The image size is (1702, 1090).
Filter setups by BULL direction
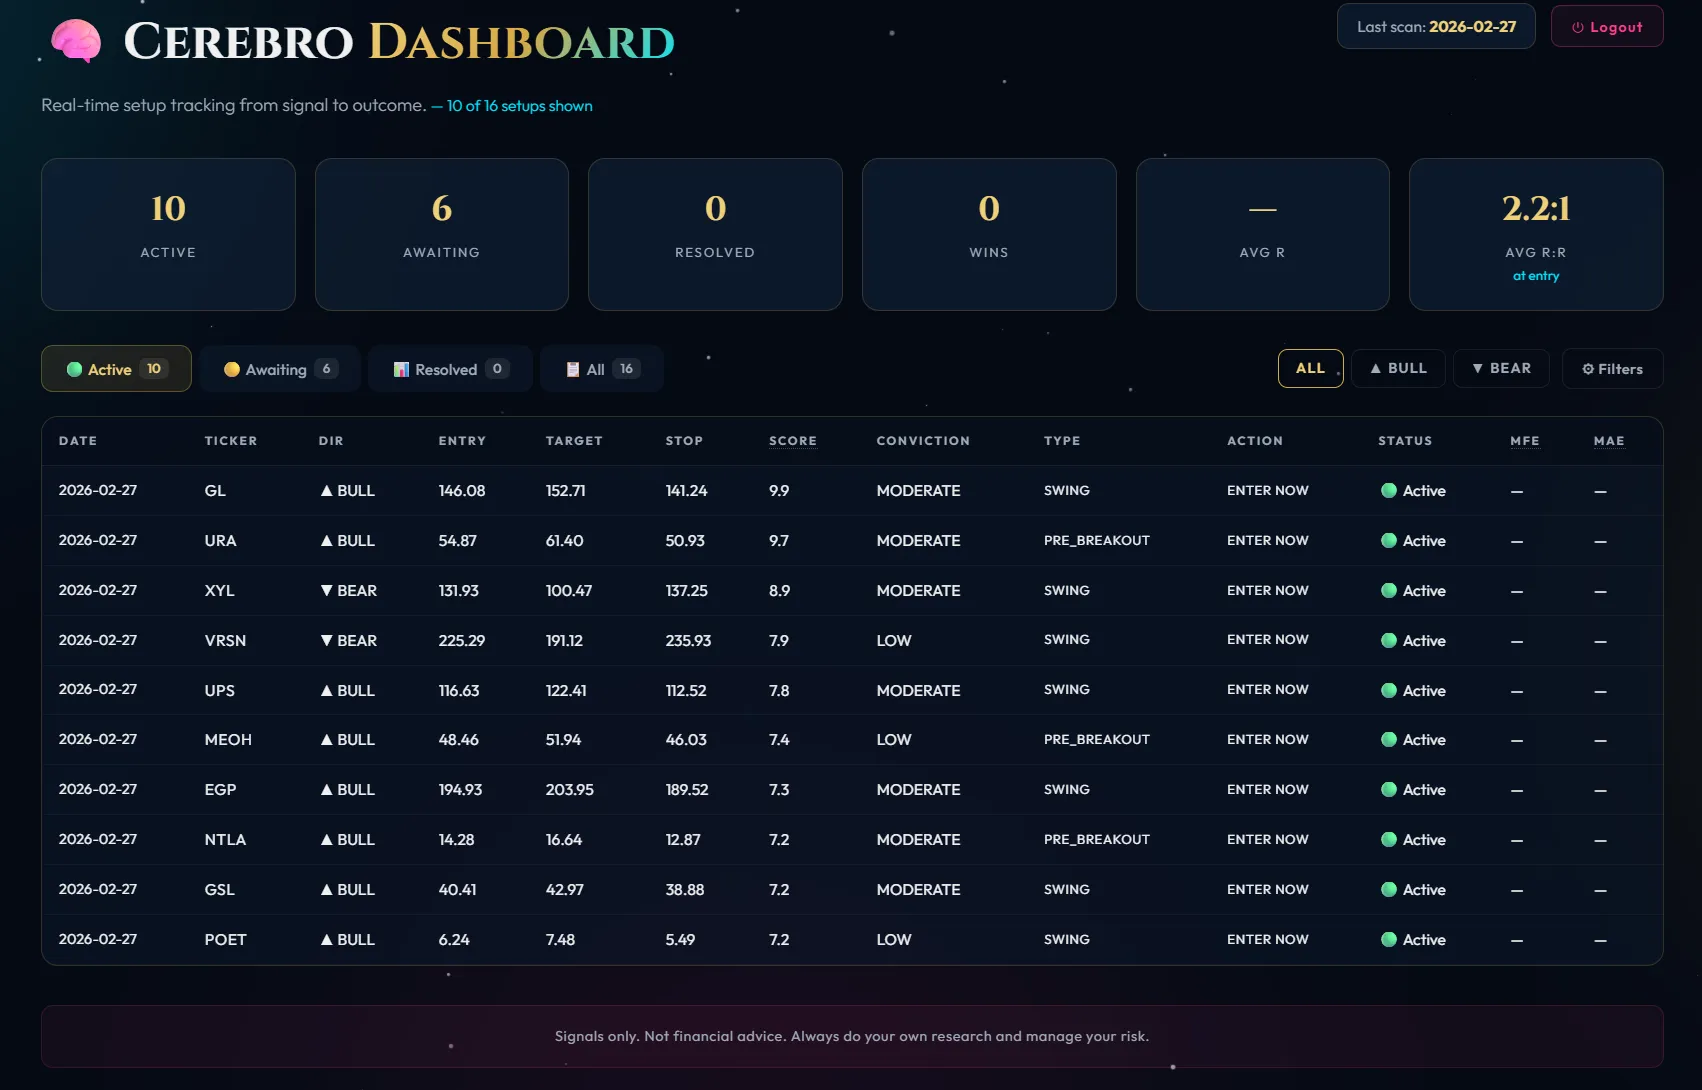tap(1398, 368)
